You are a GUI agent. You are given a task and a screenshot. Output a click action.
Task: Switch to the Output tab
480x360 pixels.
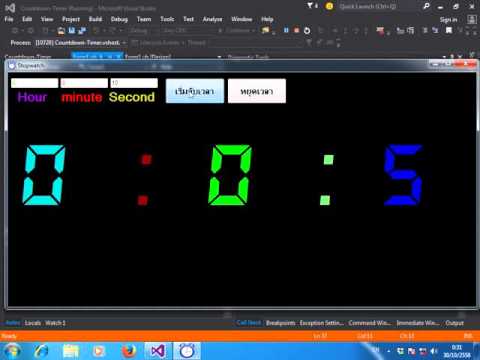tap(454, 323)
